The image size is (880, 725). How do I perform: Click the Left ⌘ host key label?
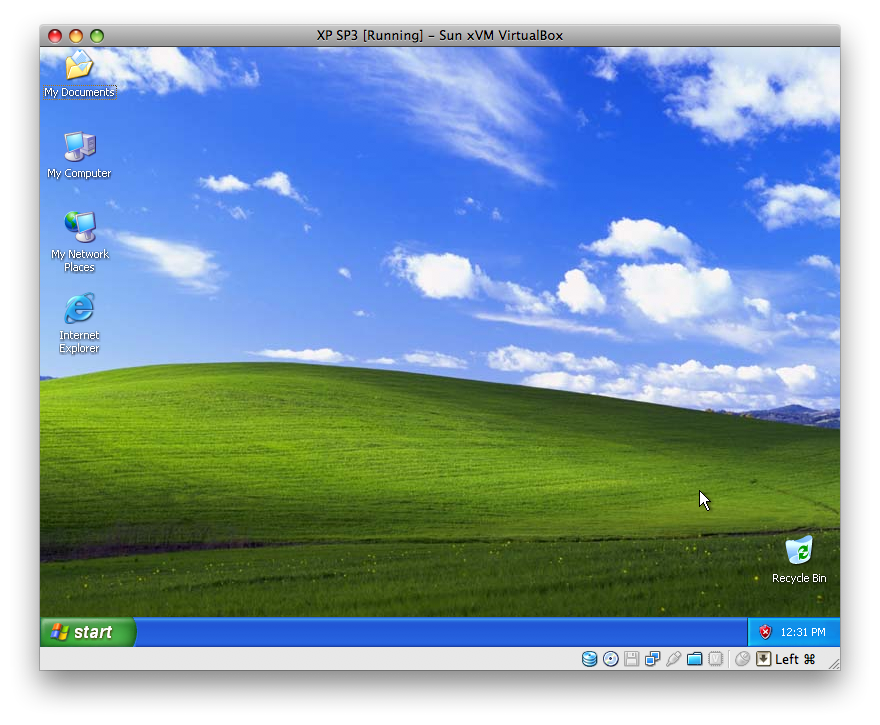click(x=795, y=659)
